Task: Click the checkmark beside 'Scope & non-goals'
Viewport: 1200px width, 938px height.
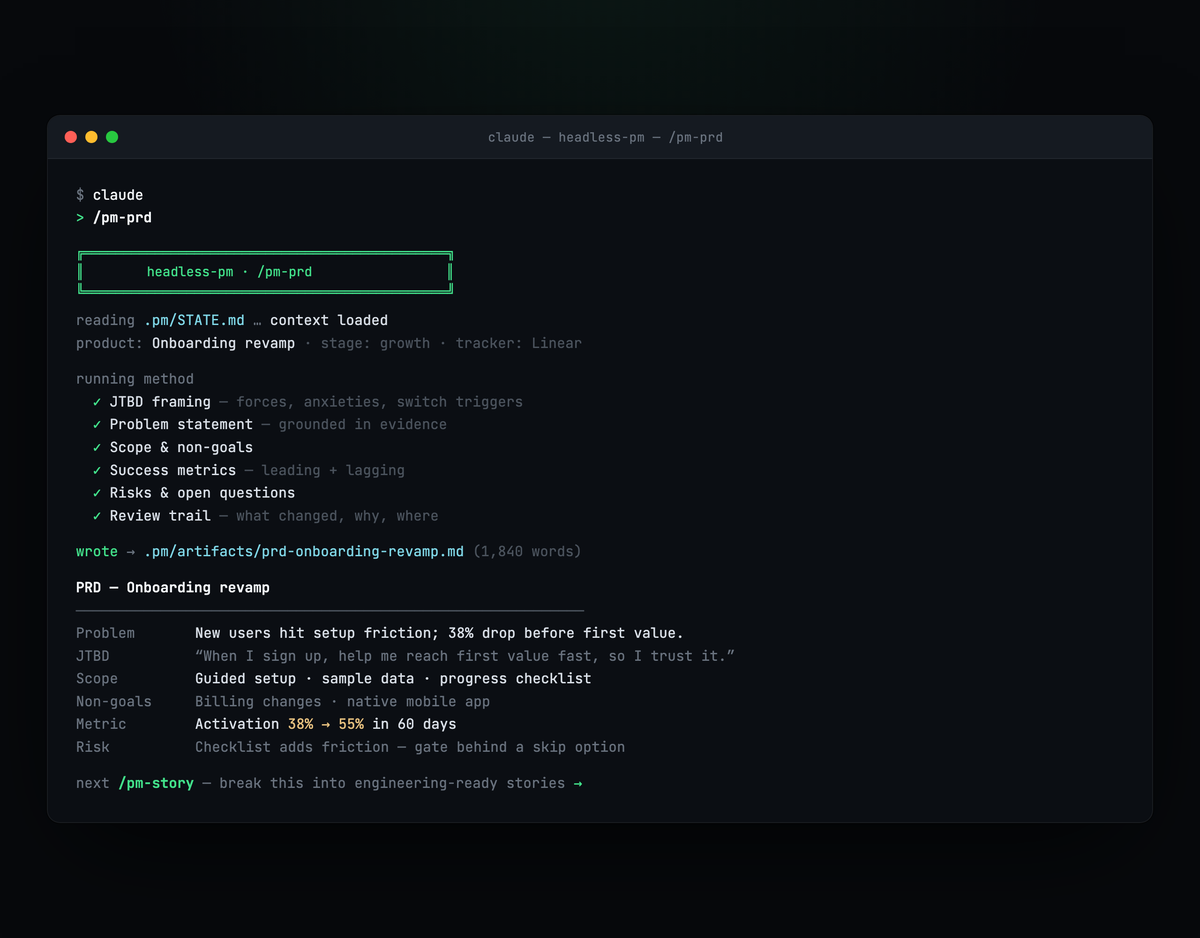Action: point(97,448)
